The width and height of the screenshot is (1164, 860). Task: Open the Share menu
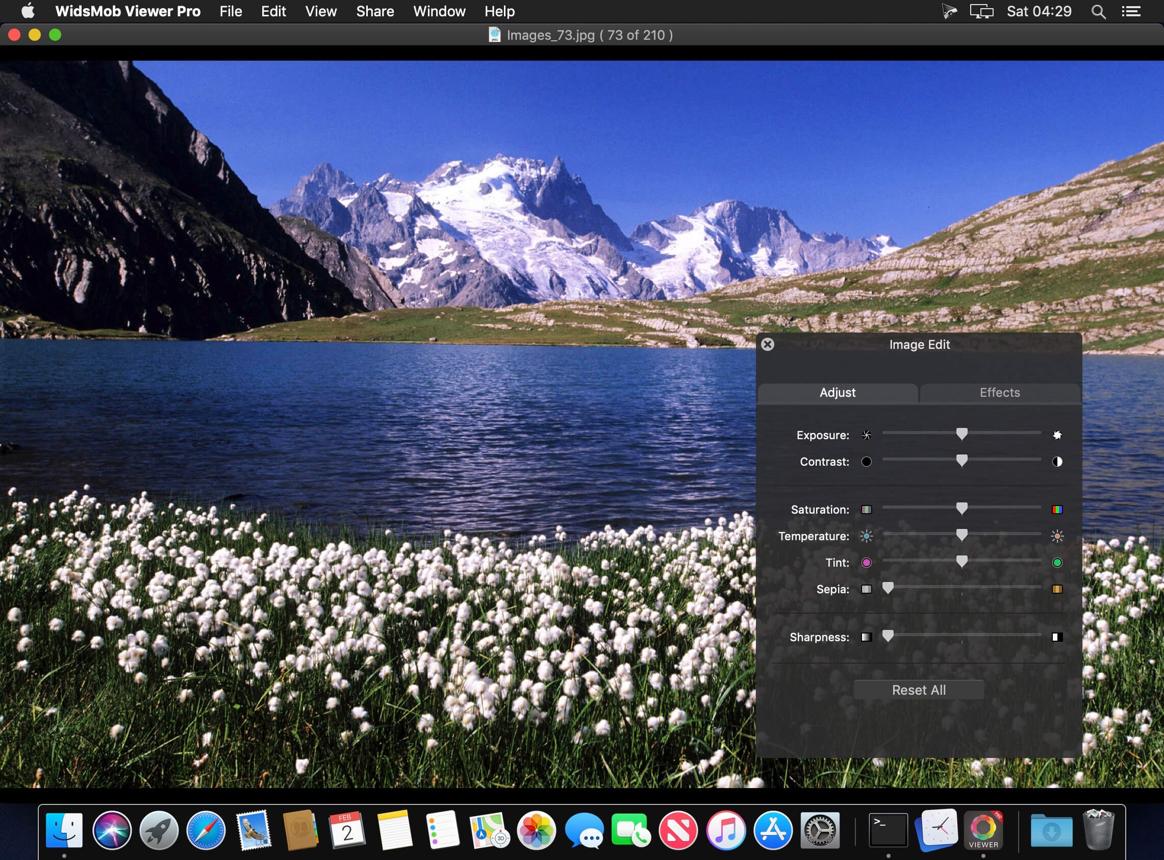pyautogui.click(x=375, y=11)
